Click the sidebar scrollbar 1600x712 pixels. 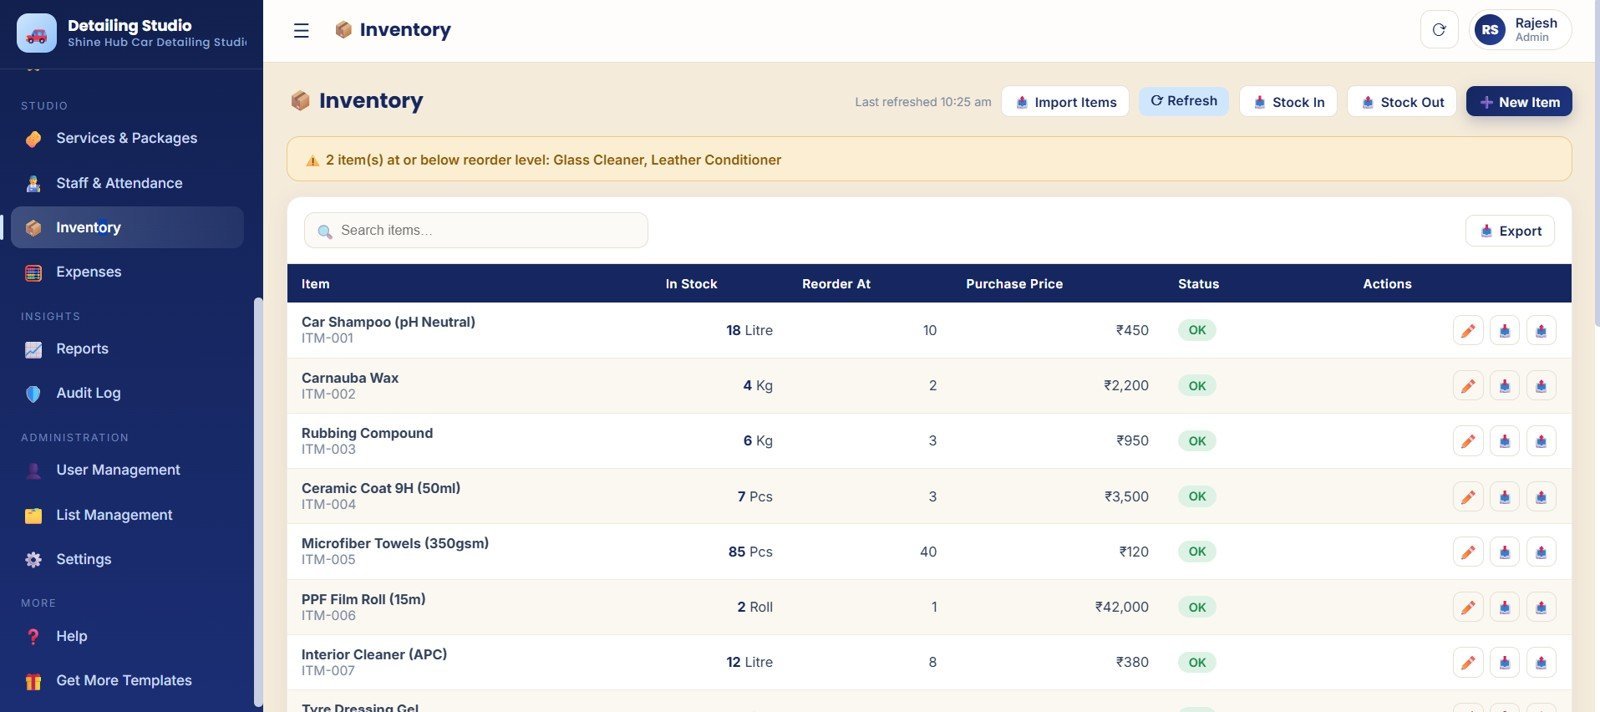coord(258,500)
